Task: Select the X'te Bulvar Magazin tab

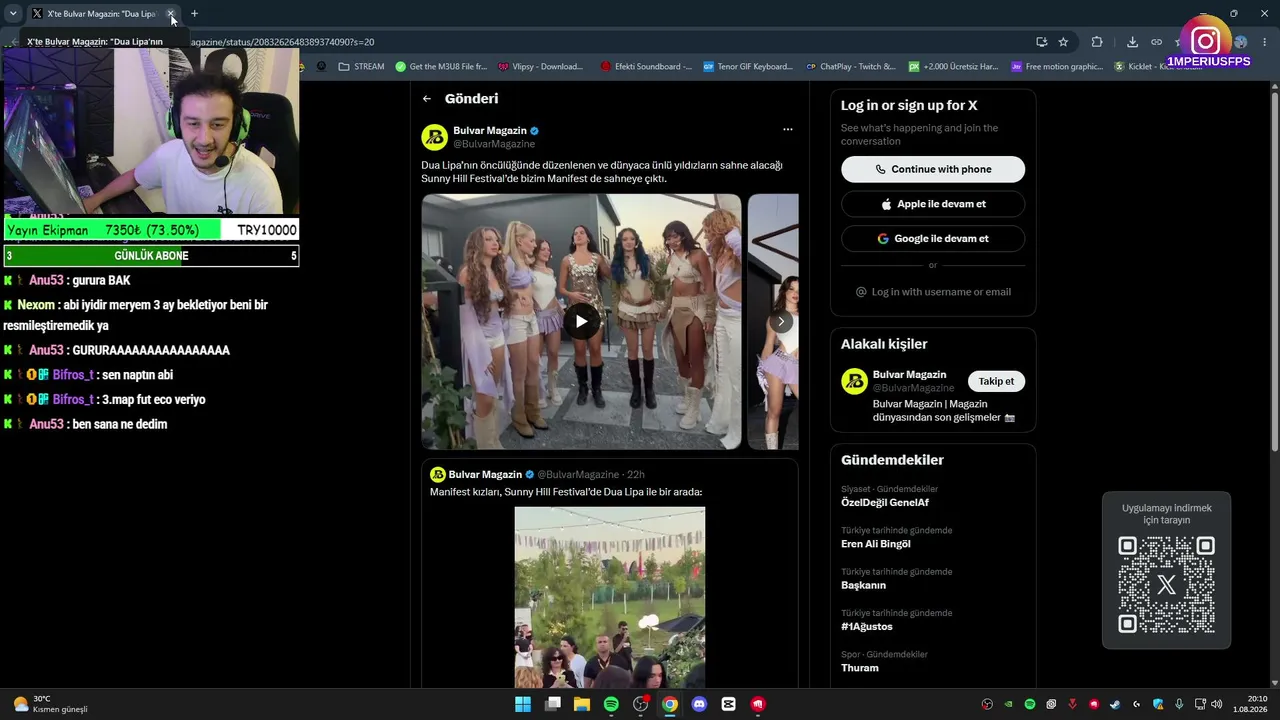Action: point(103,14)
